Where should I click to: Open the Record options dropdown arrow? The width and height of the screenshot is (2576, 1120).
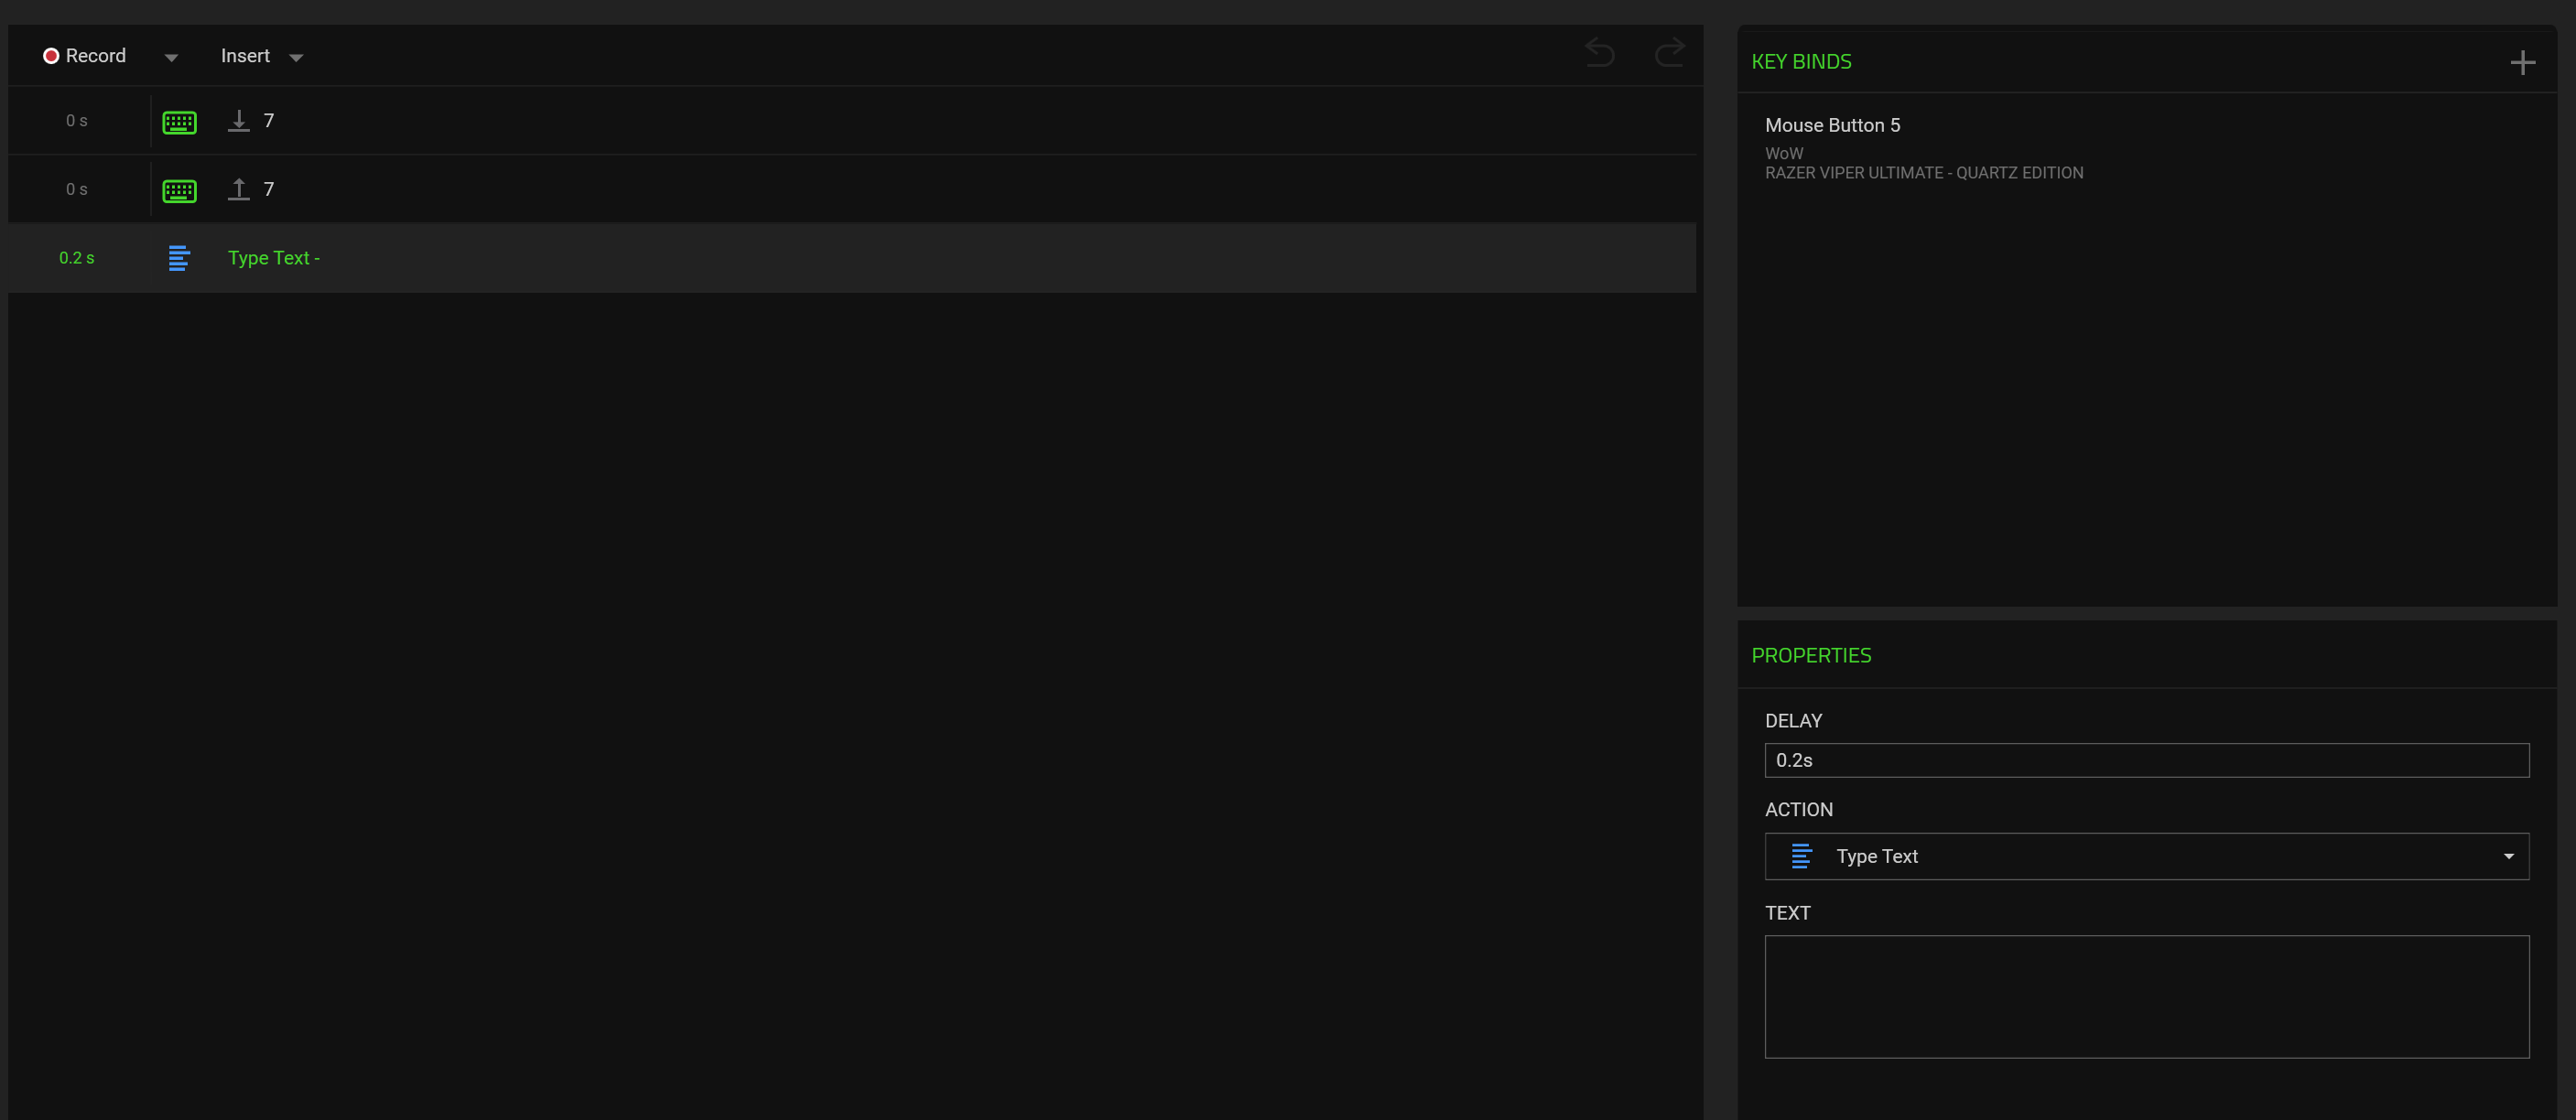(x=171, y=58)
